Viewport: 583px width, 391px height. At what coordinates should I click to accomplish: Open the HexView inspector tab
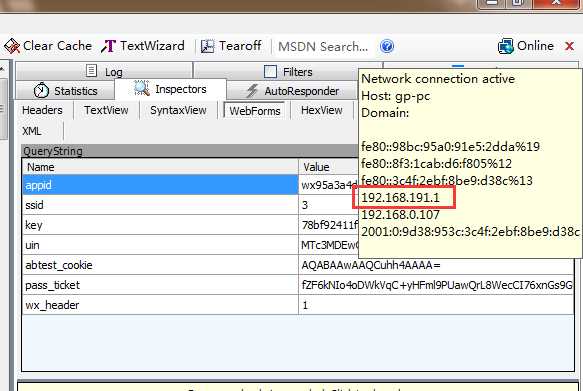click(x=322, y=110)
